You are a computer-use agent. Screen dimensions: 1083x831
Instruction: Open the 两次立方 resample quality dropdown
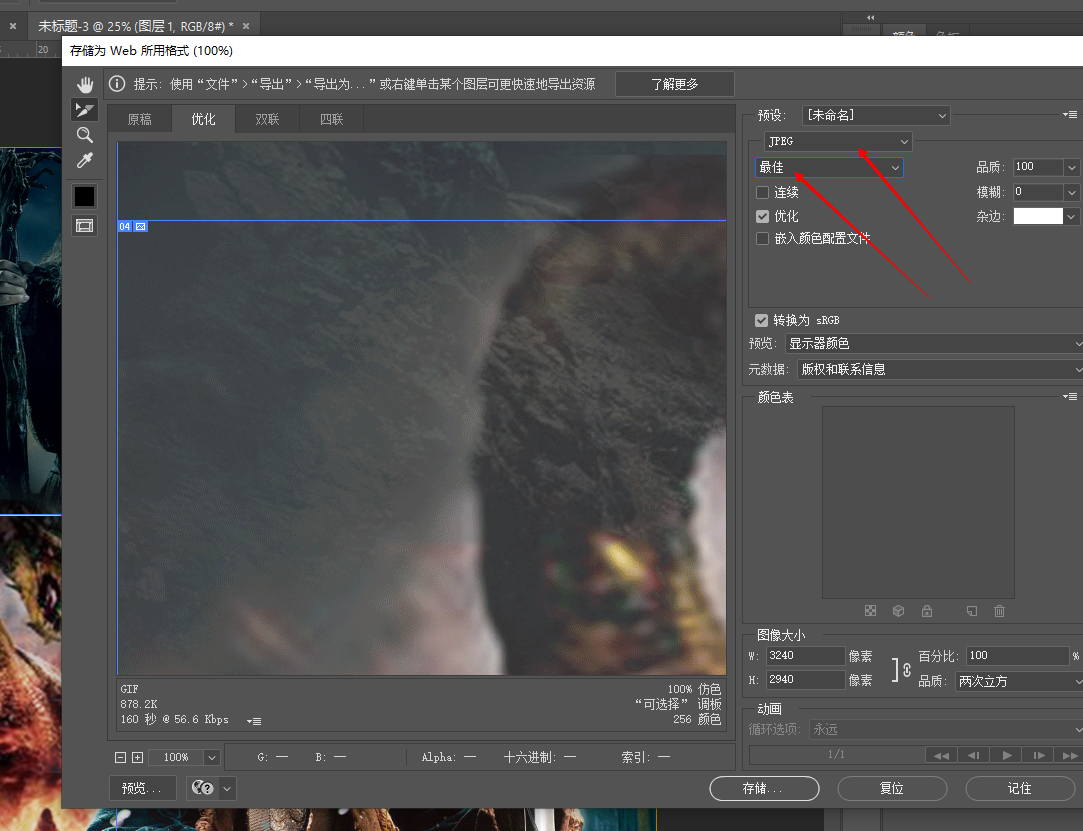[x=1019, y=681]
